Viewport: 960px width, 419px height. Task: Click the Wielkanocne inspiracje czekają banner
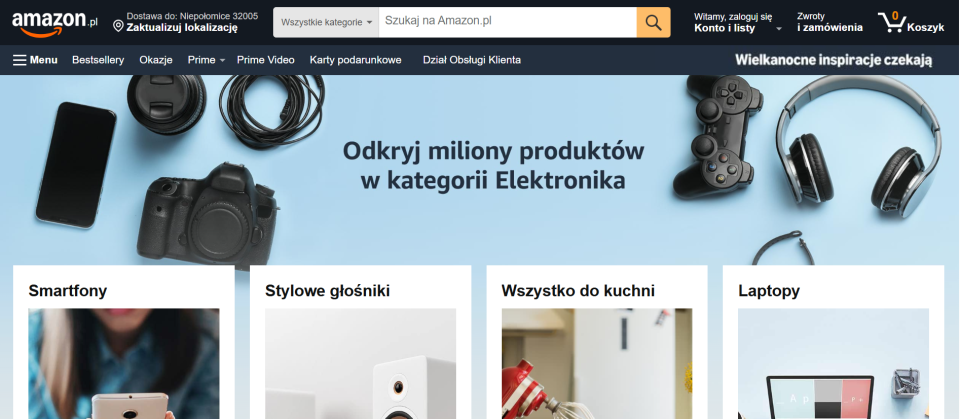pyautogui.click(x=833, y=60)
